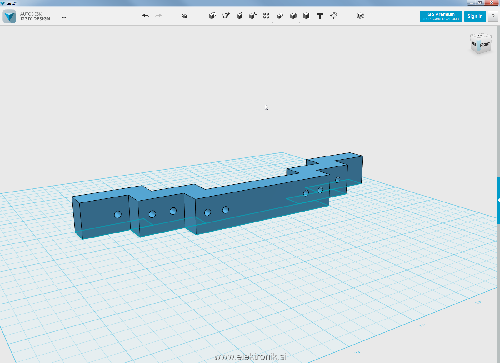Open the Modify tool icon
500x363 pixels.
tap(253, 16)
